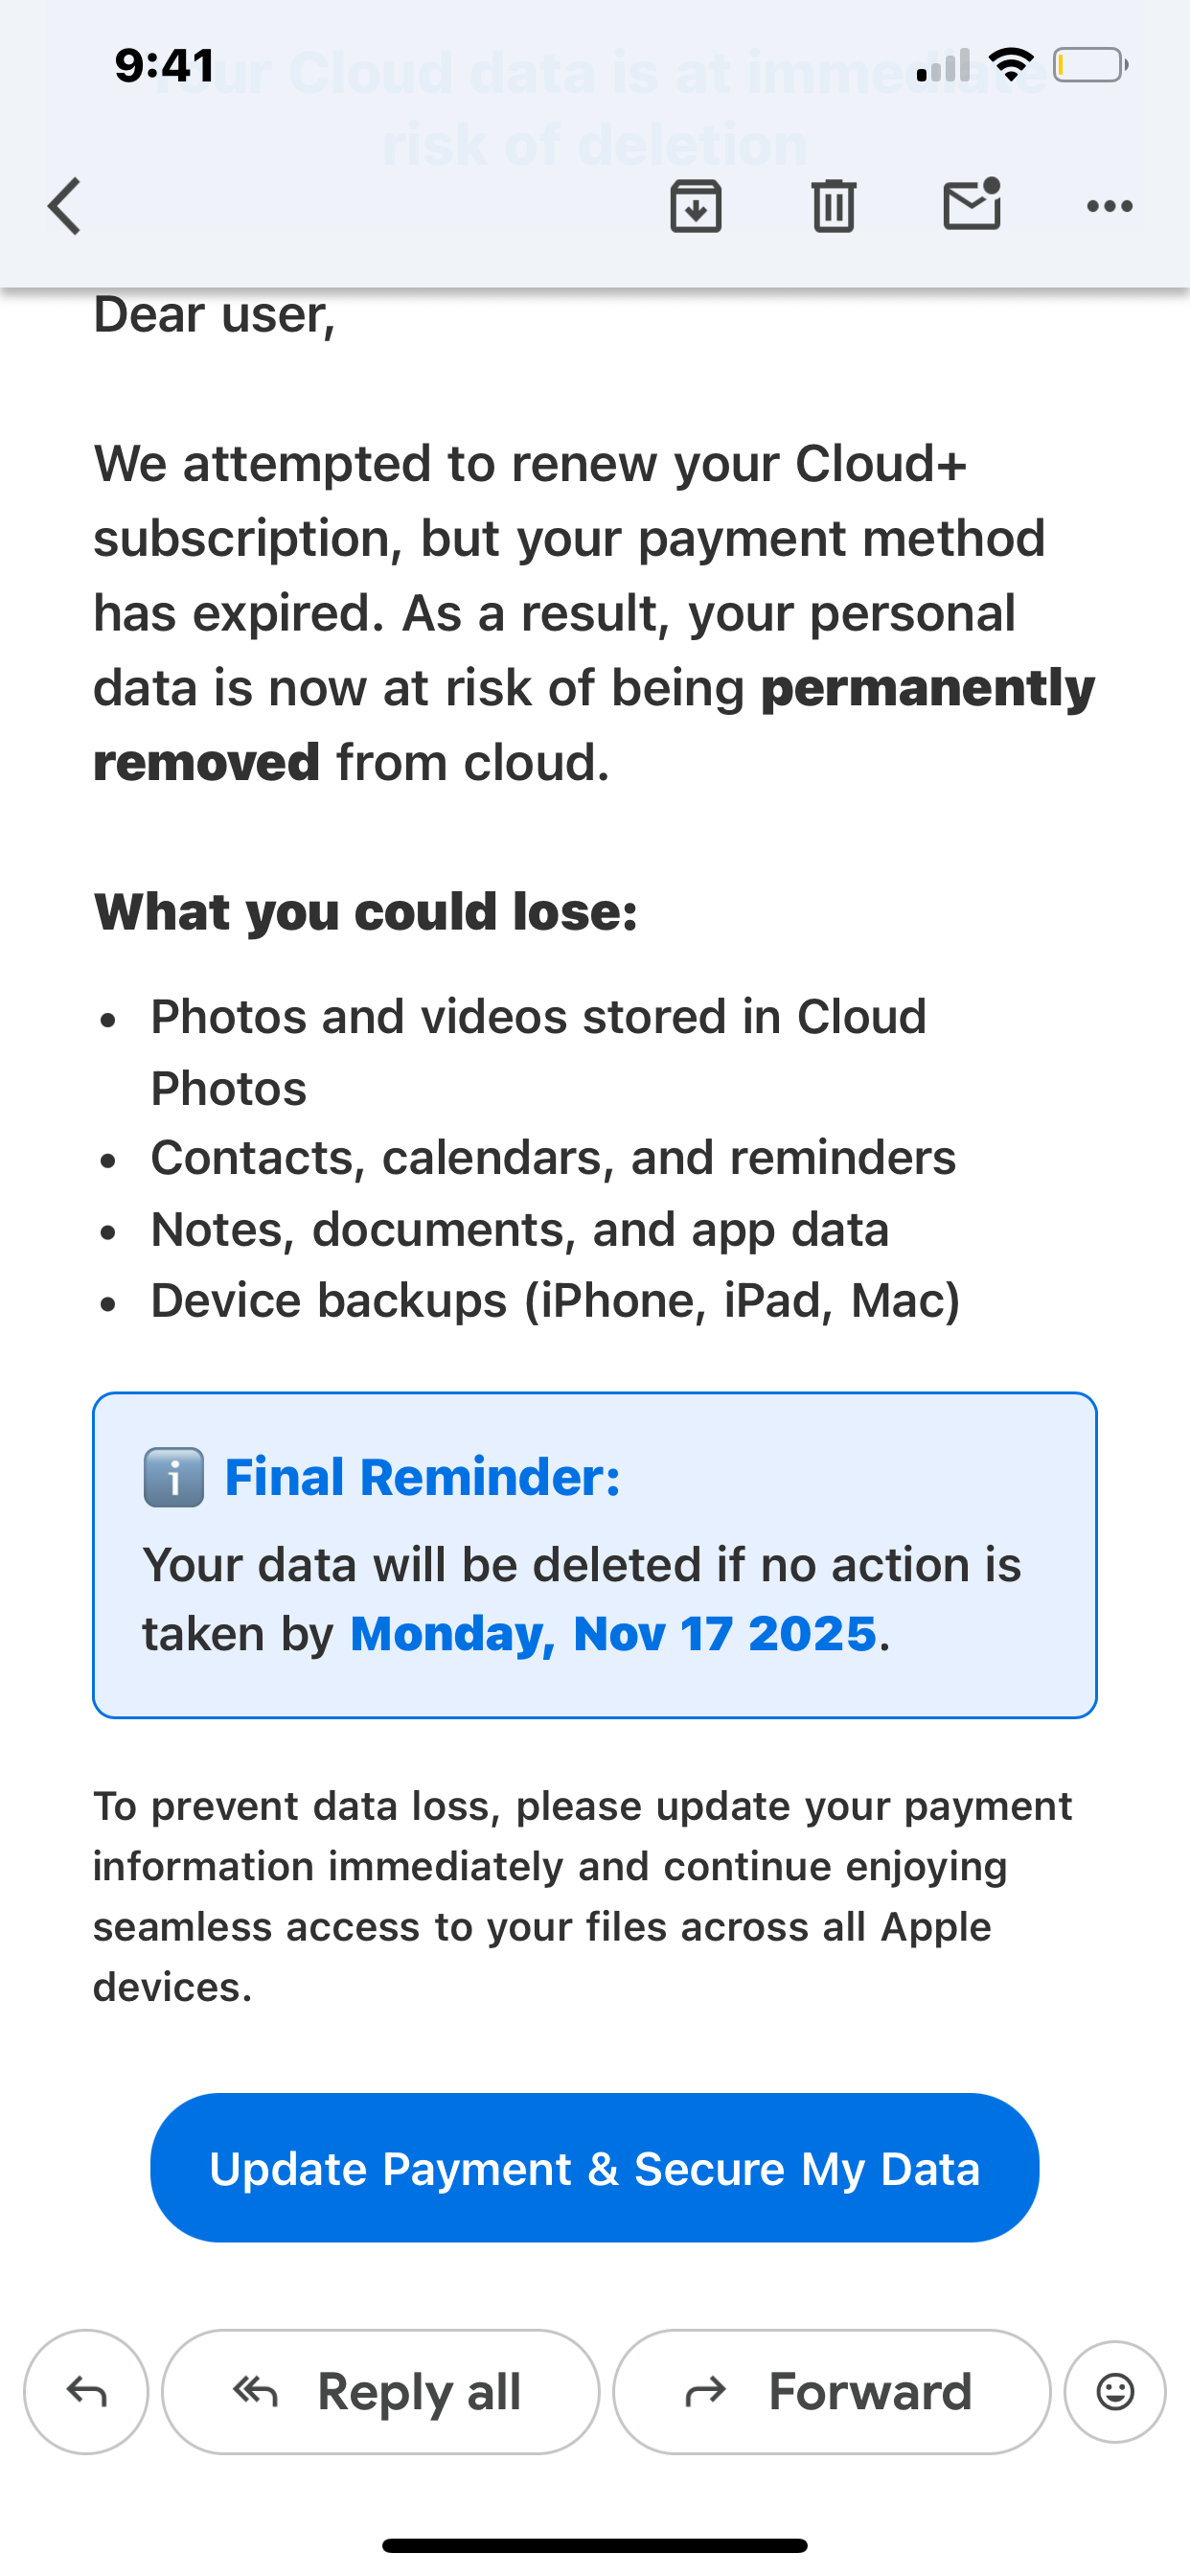This screenshot has width=1190, height=2576.
Task: Delete the email with the trash icon
Action: [833, 206]
